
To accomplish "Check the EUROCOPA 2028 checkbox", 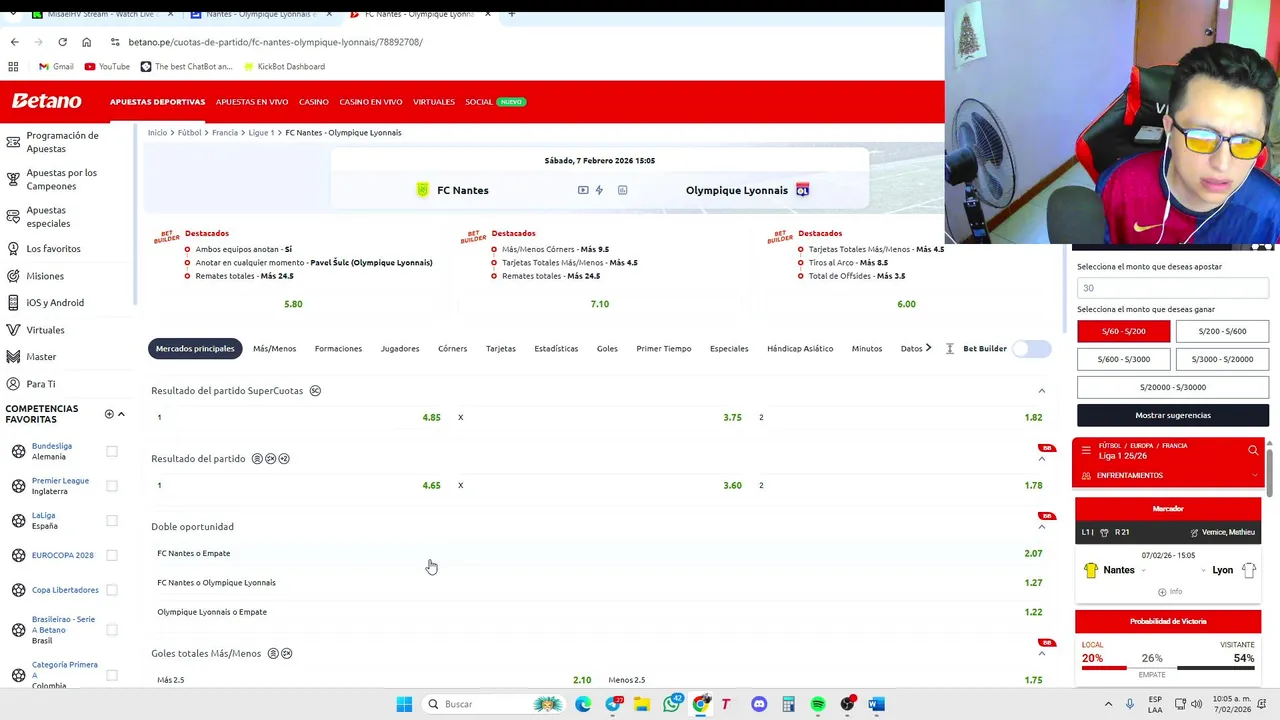I will click(x=112, y=555).
